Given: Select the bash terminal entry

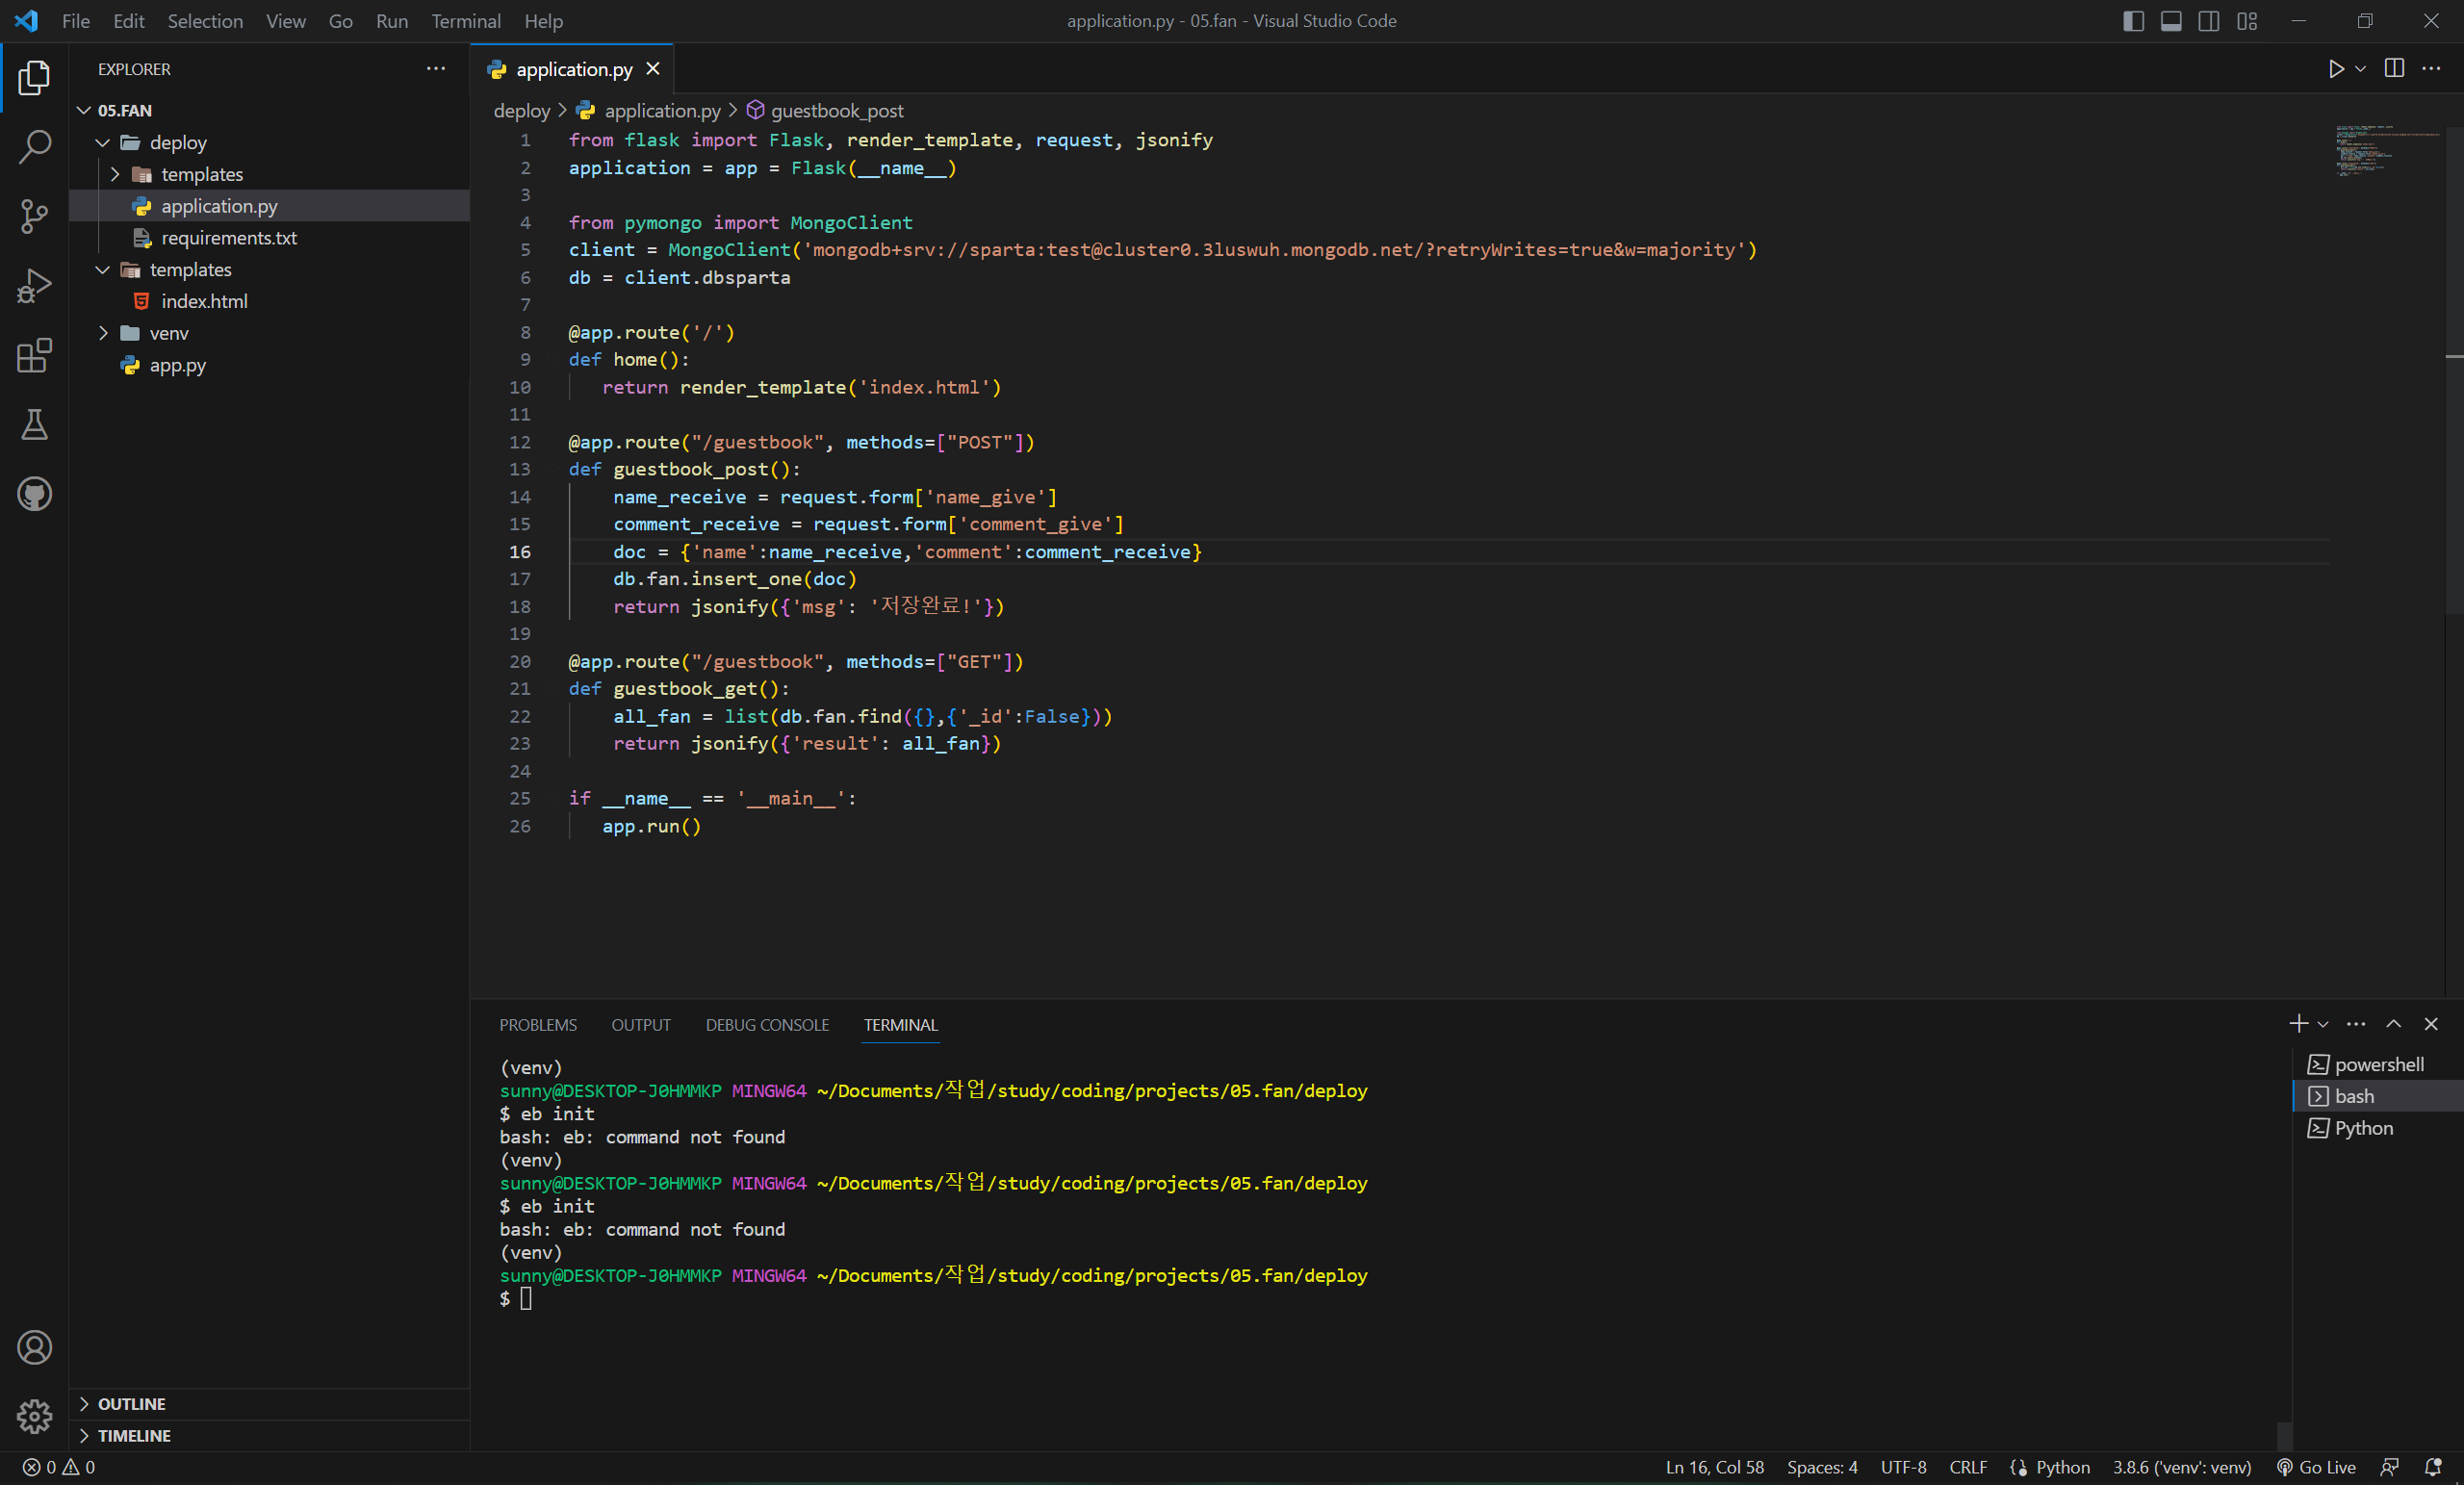Looking at the screenshot, I should (x=2379, y=1096).
